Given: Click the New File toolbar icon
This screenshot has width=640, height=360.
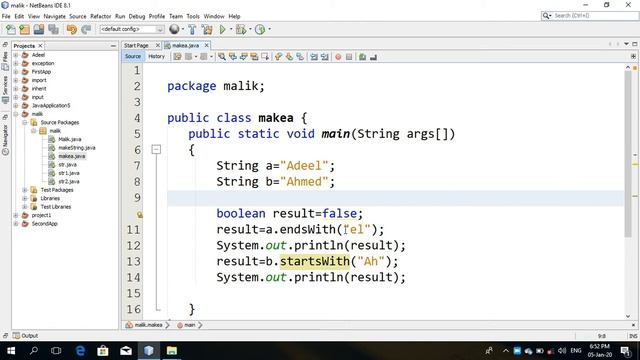Looking at the screenshot, I should coord(11,29).
